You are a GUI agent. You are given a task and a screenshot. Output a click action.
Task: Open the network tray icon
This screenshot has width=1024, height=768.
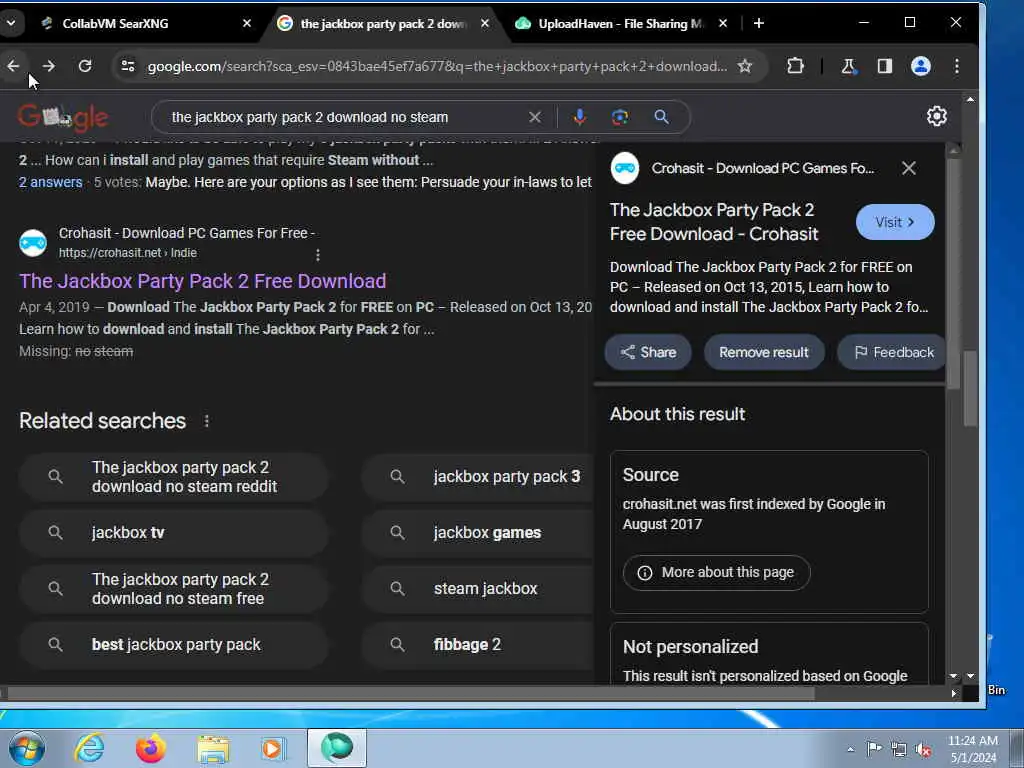[899, 750]
